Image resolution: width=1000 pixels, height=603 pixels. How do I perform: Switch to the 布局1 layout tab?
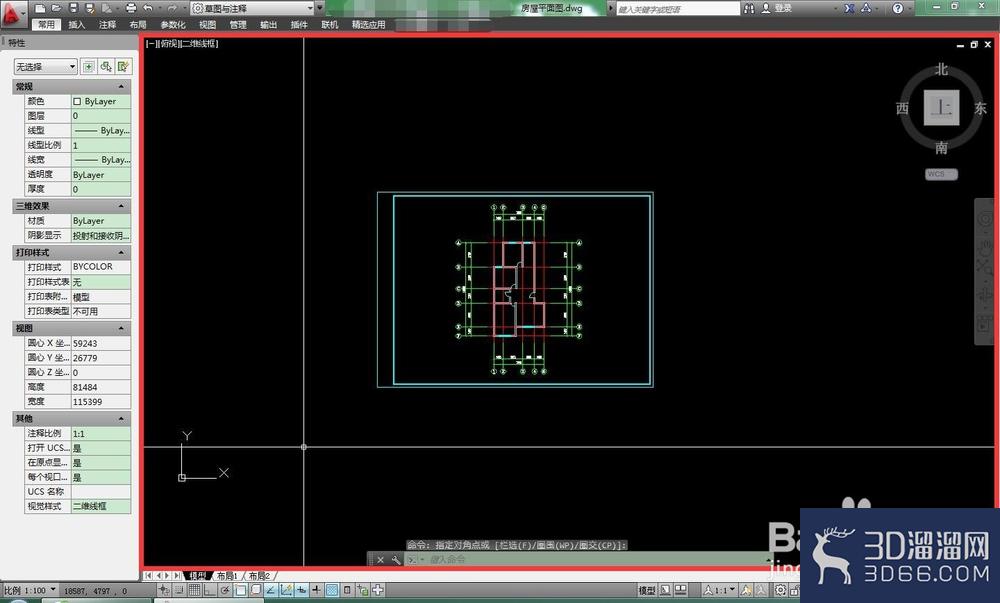pyautogui.click(x=226, y=576)
